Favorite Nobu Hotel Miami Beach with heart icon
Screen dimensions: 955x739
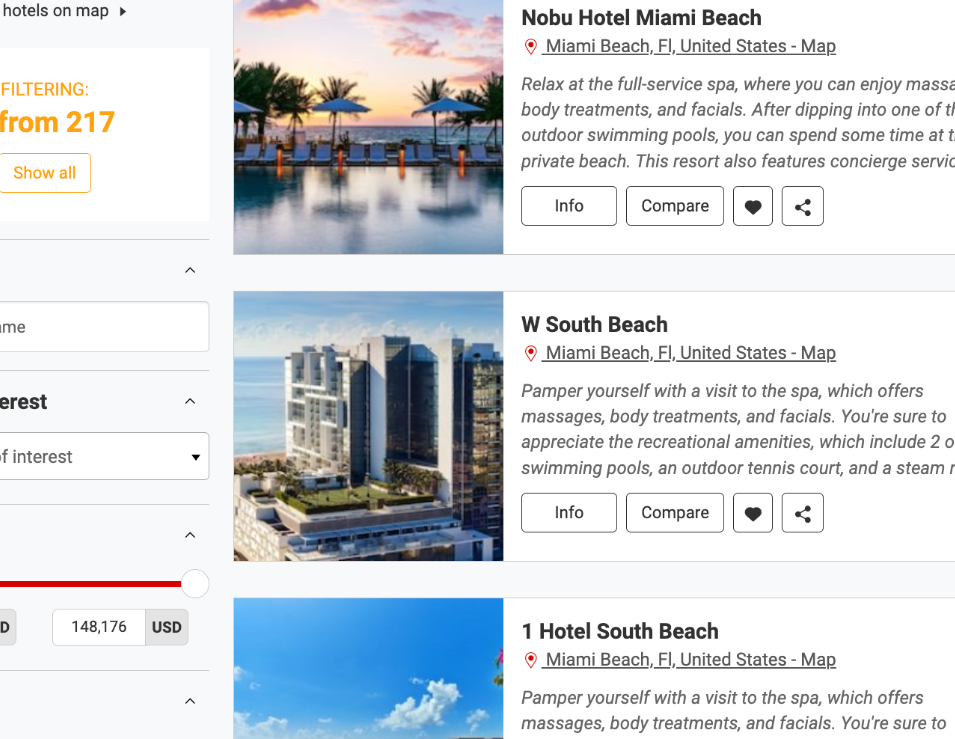tap(752, 207)
